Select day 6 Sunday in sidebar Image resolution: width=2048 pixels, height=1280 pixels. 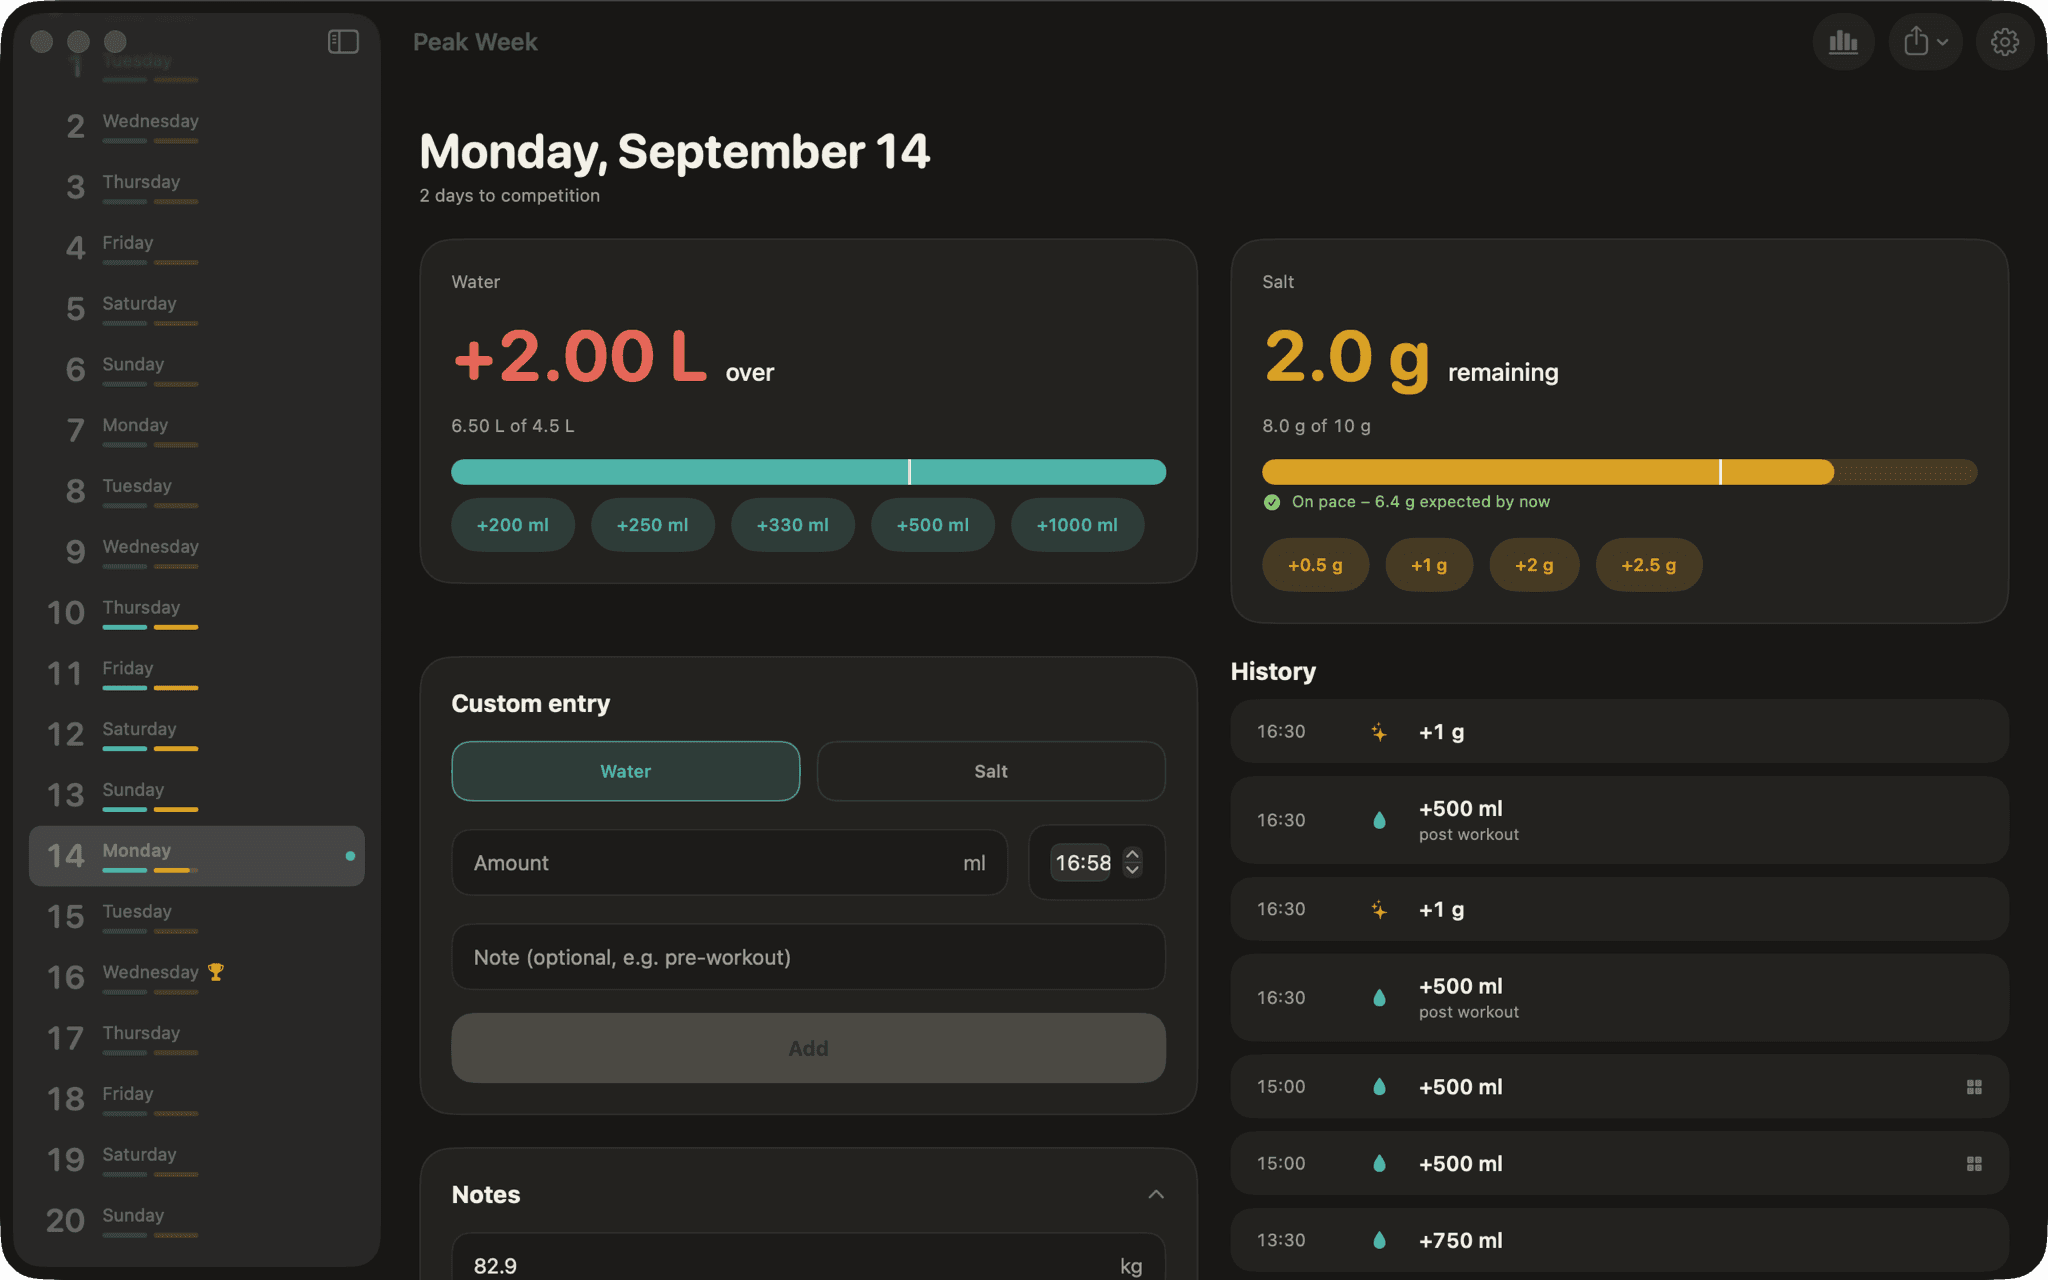[x=197, y=370]
